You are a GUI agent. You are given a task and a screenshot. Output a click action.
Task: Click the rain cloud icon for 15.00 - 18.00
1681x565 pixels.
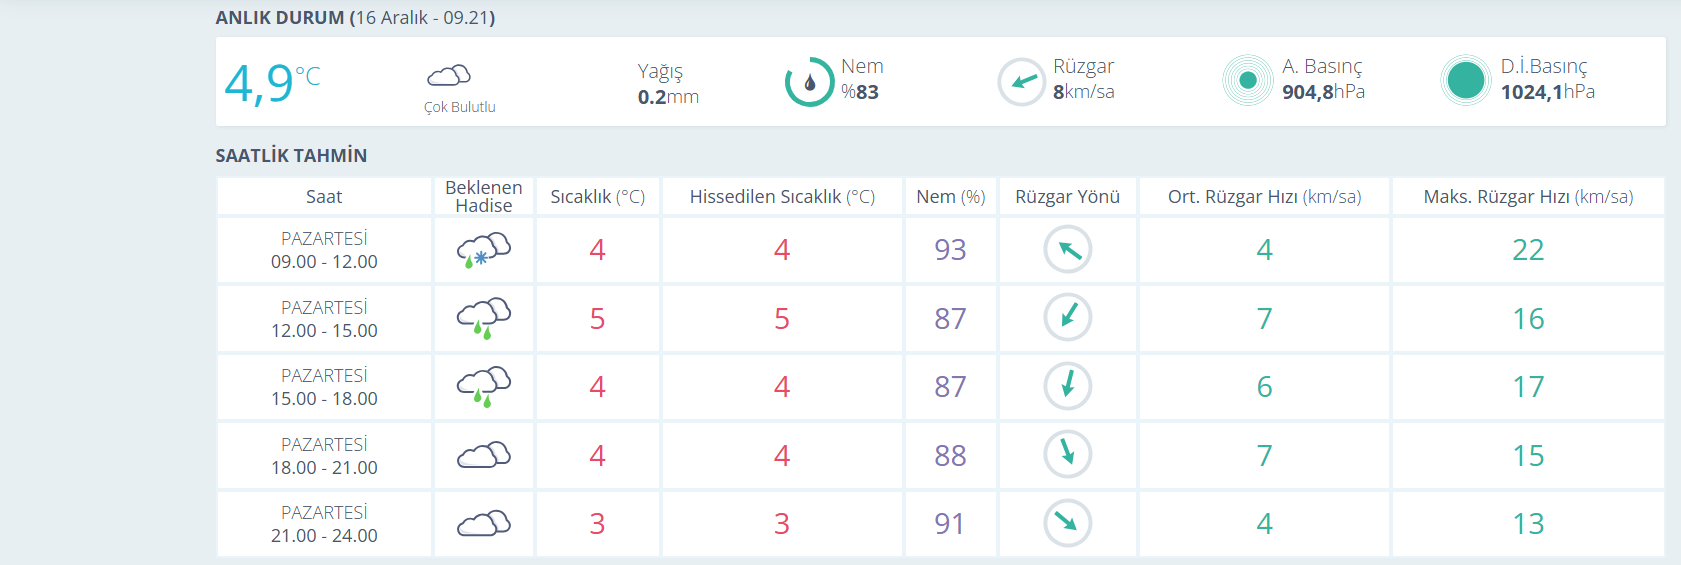pos(484,387)
